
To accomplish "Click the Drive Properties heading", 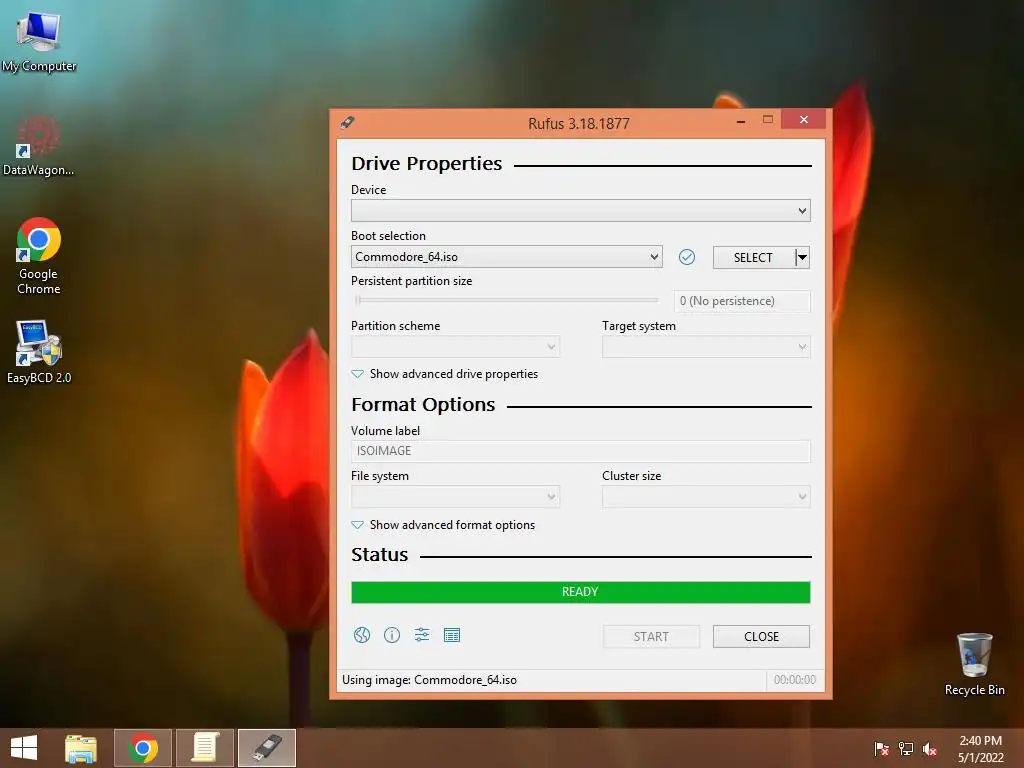I will [426, 163].
